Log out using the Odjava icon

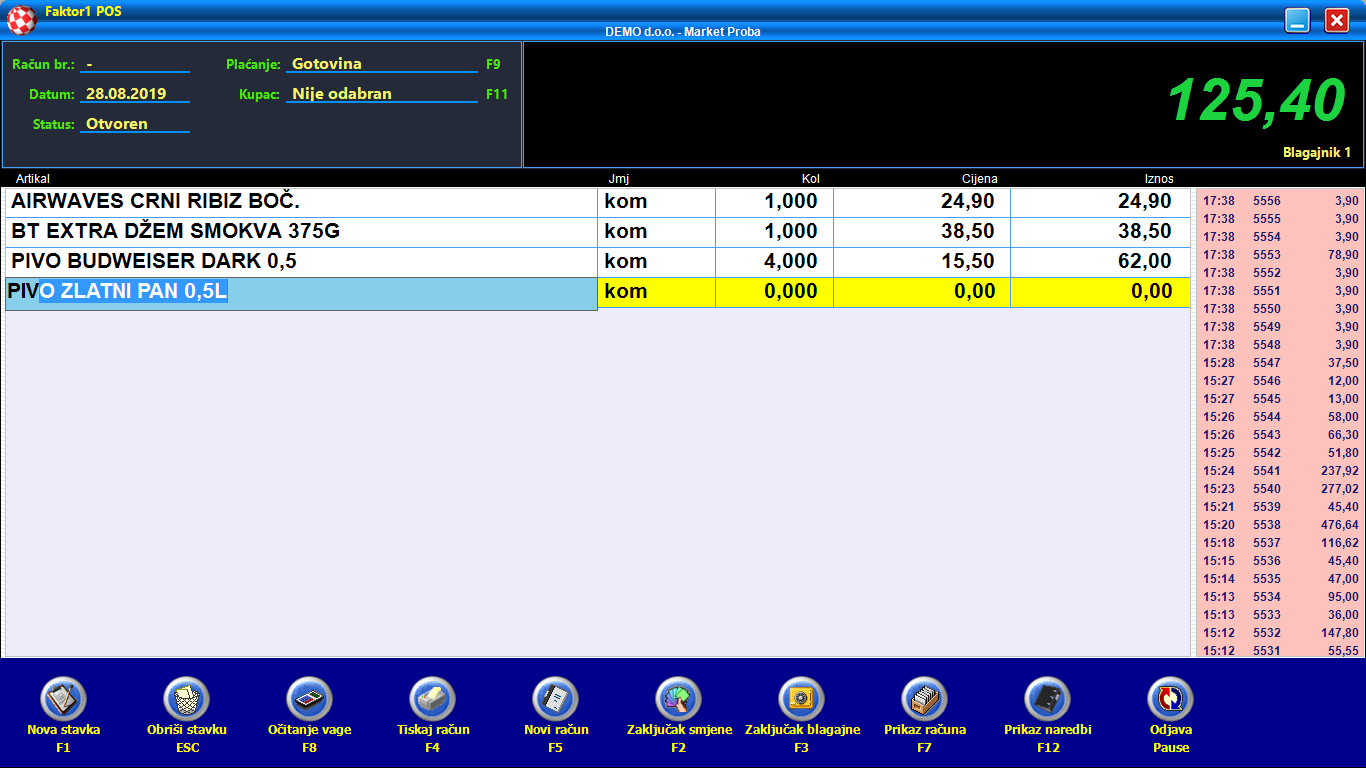pyautogui.click(x=1171, y=699)
